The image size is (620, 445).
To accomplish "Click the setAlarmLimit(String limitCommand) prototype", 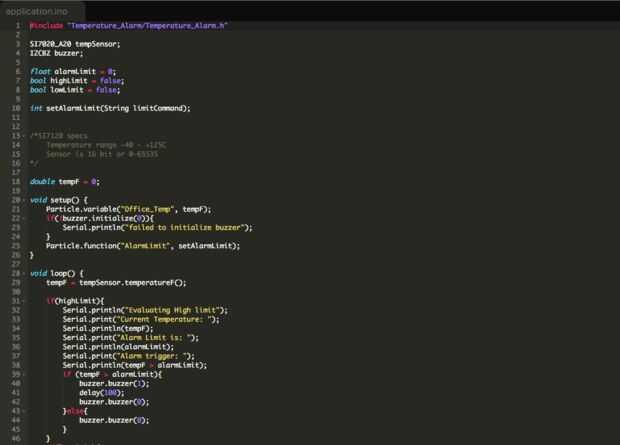I will point(110,108).
